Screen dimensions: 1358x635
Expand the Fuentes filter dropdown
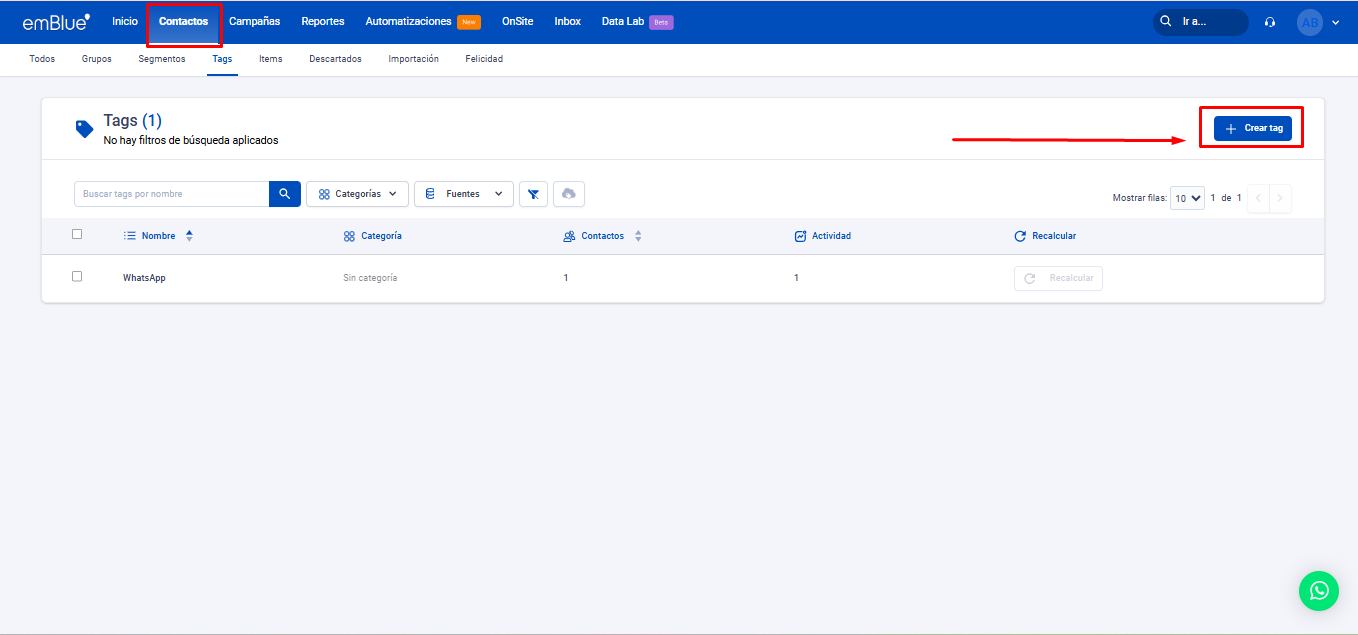464,194
